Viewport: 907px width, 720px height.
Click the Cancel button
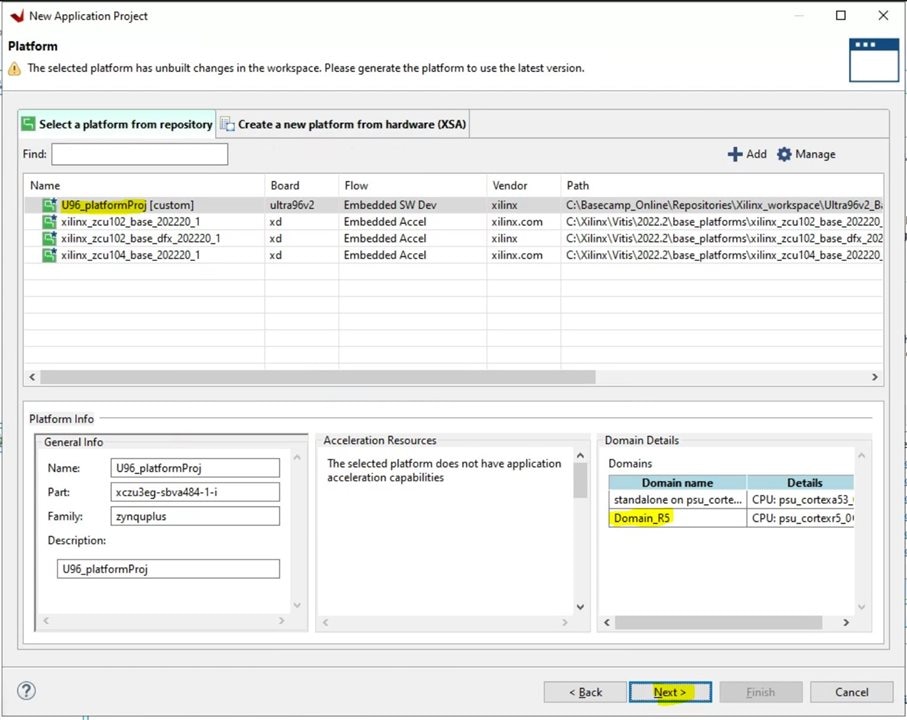pyautogui.click(x=851, y=692)
